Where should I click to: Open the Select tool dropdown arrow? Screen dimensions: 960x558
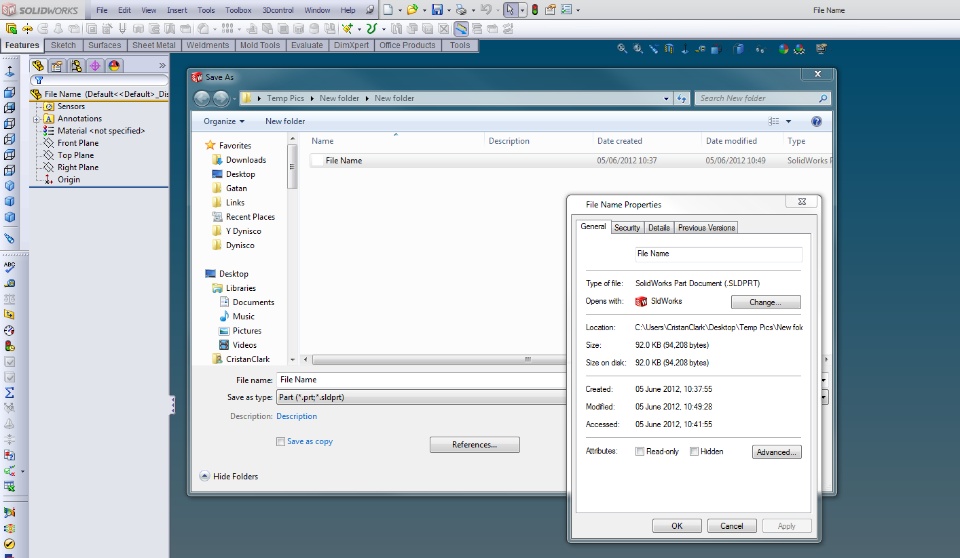tap(522, 10)
